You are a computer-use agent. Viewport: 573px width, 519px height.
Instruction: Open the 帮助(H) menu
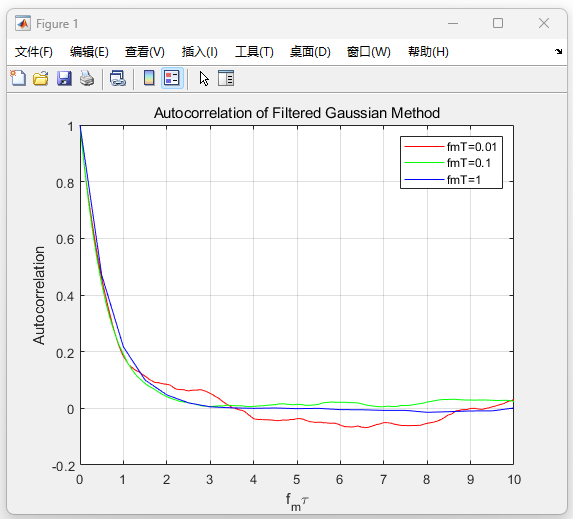(428, 52)
